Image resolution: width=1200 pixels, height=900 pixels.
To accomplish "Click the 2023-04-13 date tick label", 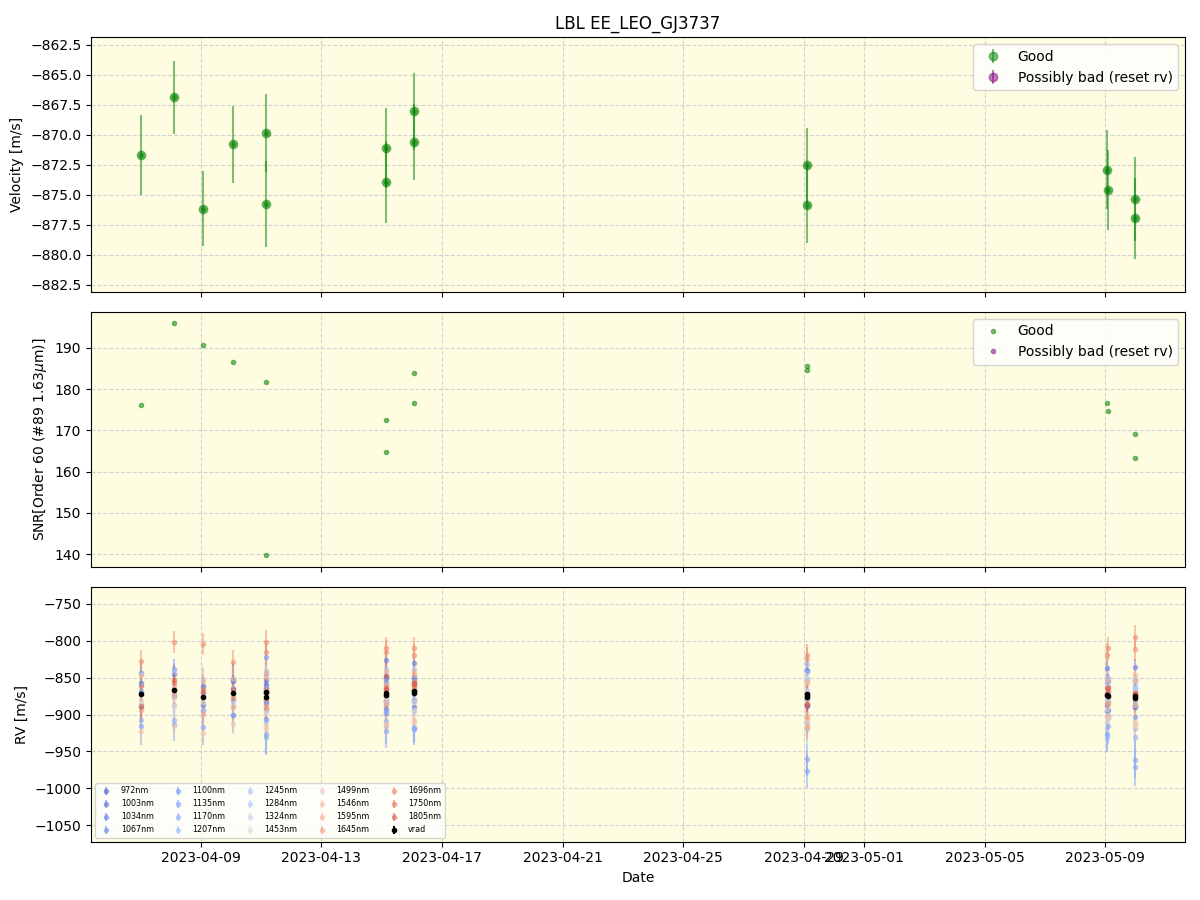I will tap(321, 856).
